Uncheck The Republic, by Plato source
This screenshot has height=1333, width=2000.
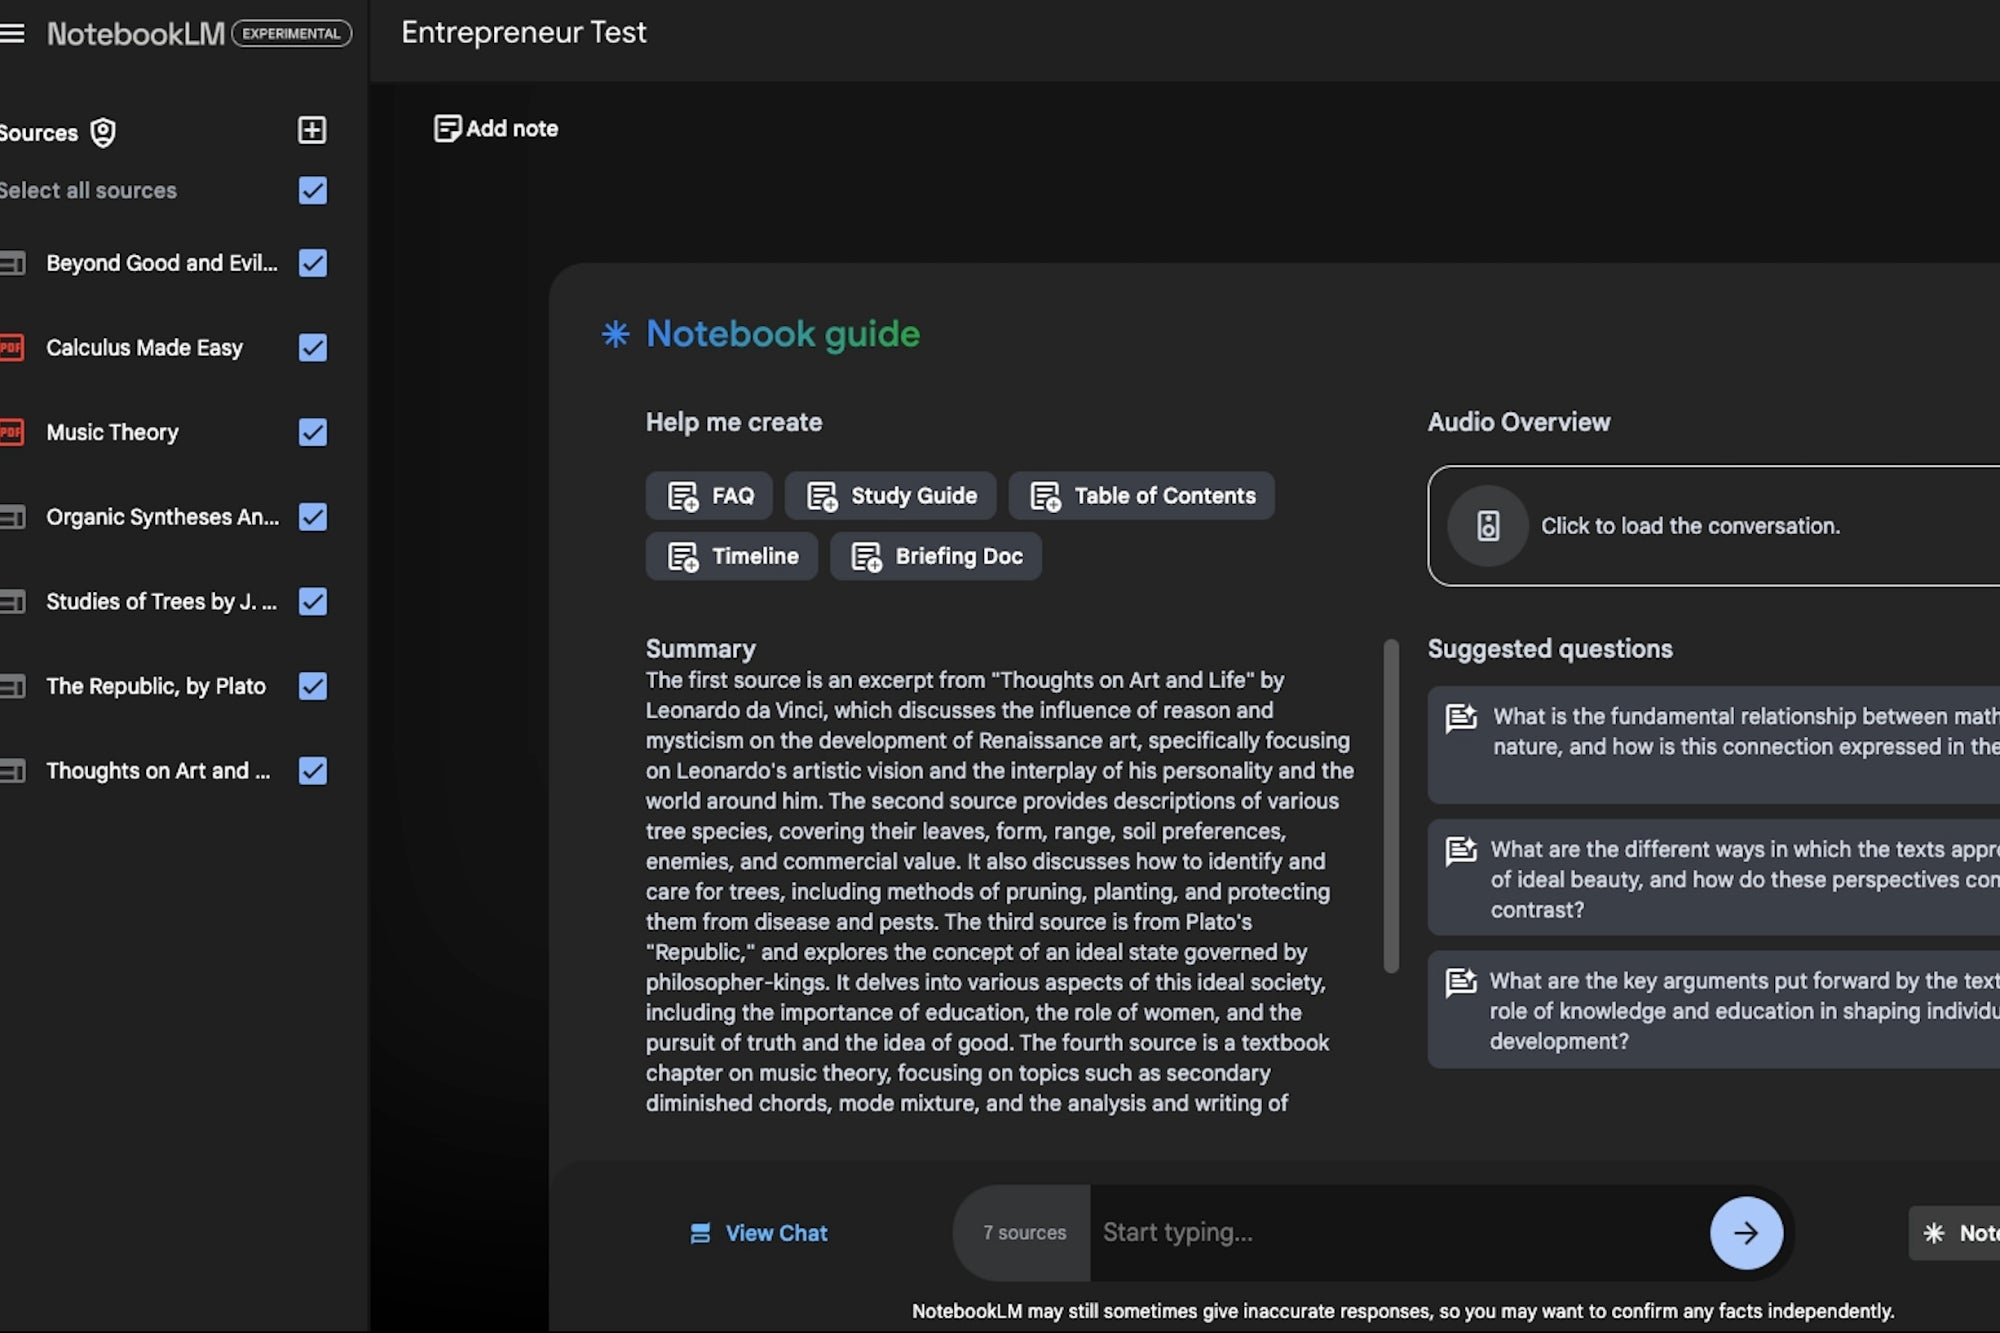(x=312, y=686)
